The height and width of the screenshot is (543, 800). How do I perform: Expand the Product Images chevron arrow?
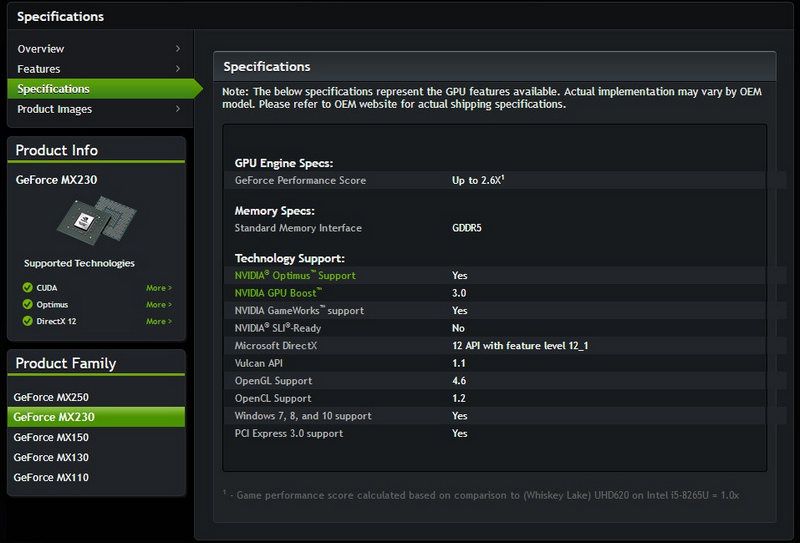click(178, 109)
